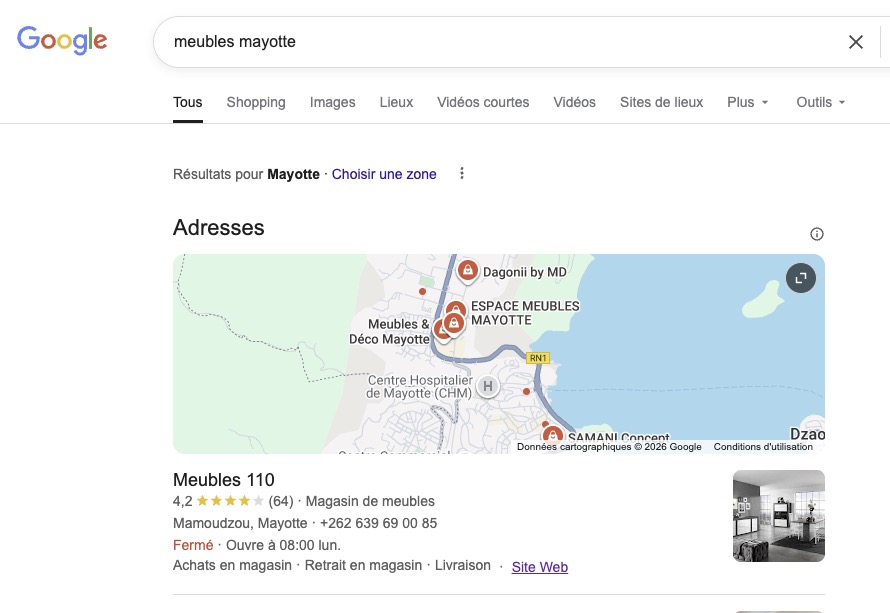Open the Meubles 110 'Site Web' link
890x613 pixels.
click(x=540, y=567)
